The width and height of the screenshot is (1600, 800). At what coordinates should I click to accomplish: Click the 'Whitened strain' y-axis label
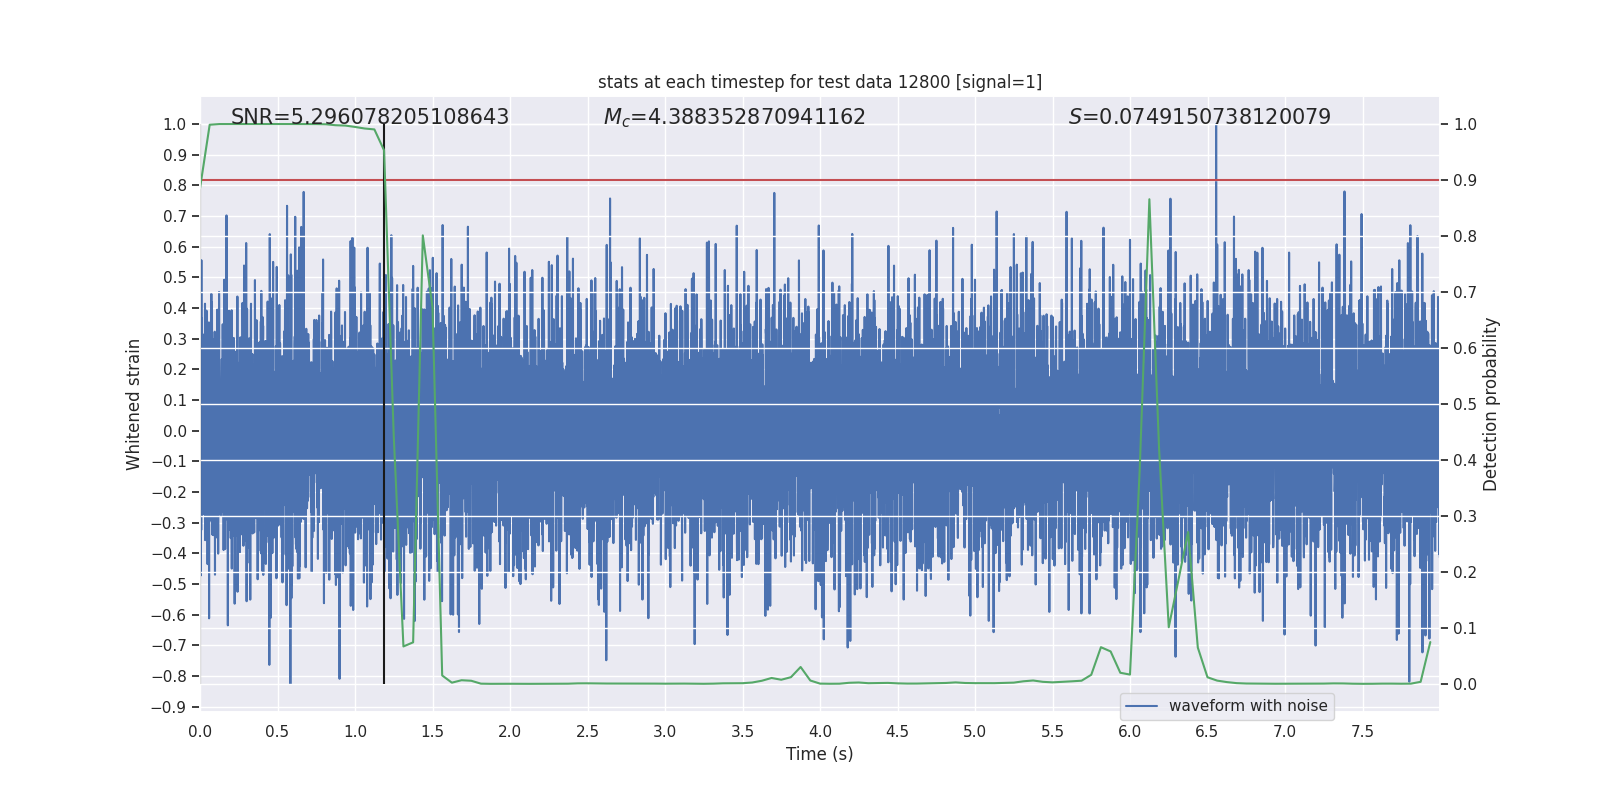pyautogui.click(x=134, y=404)
